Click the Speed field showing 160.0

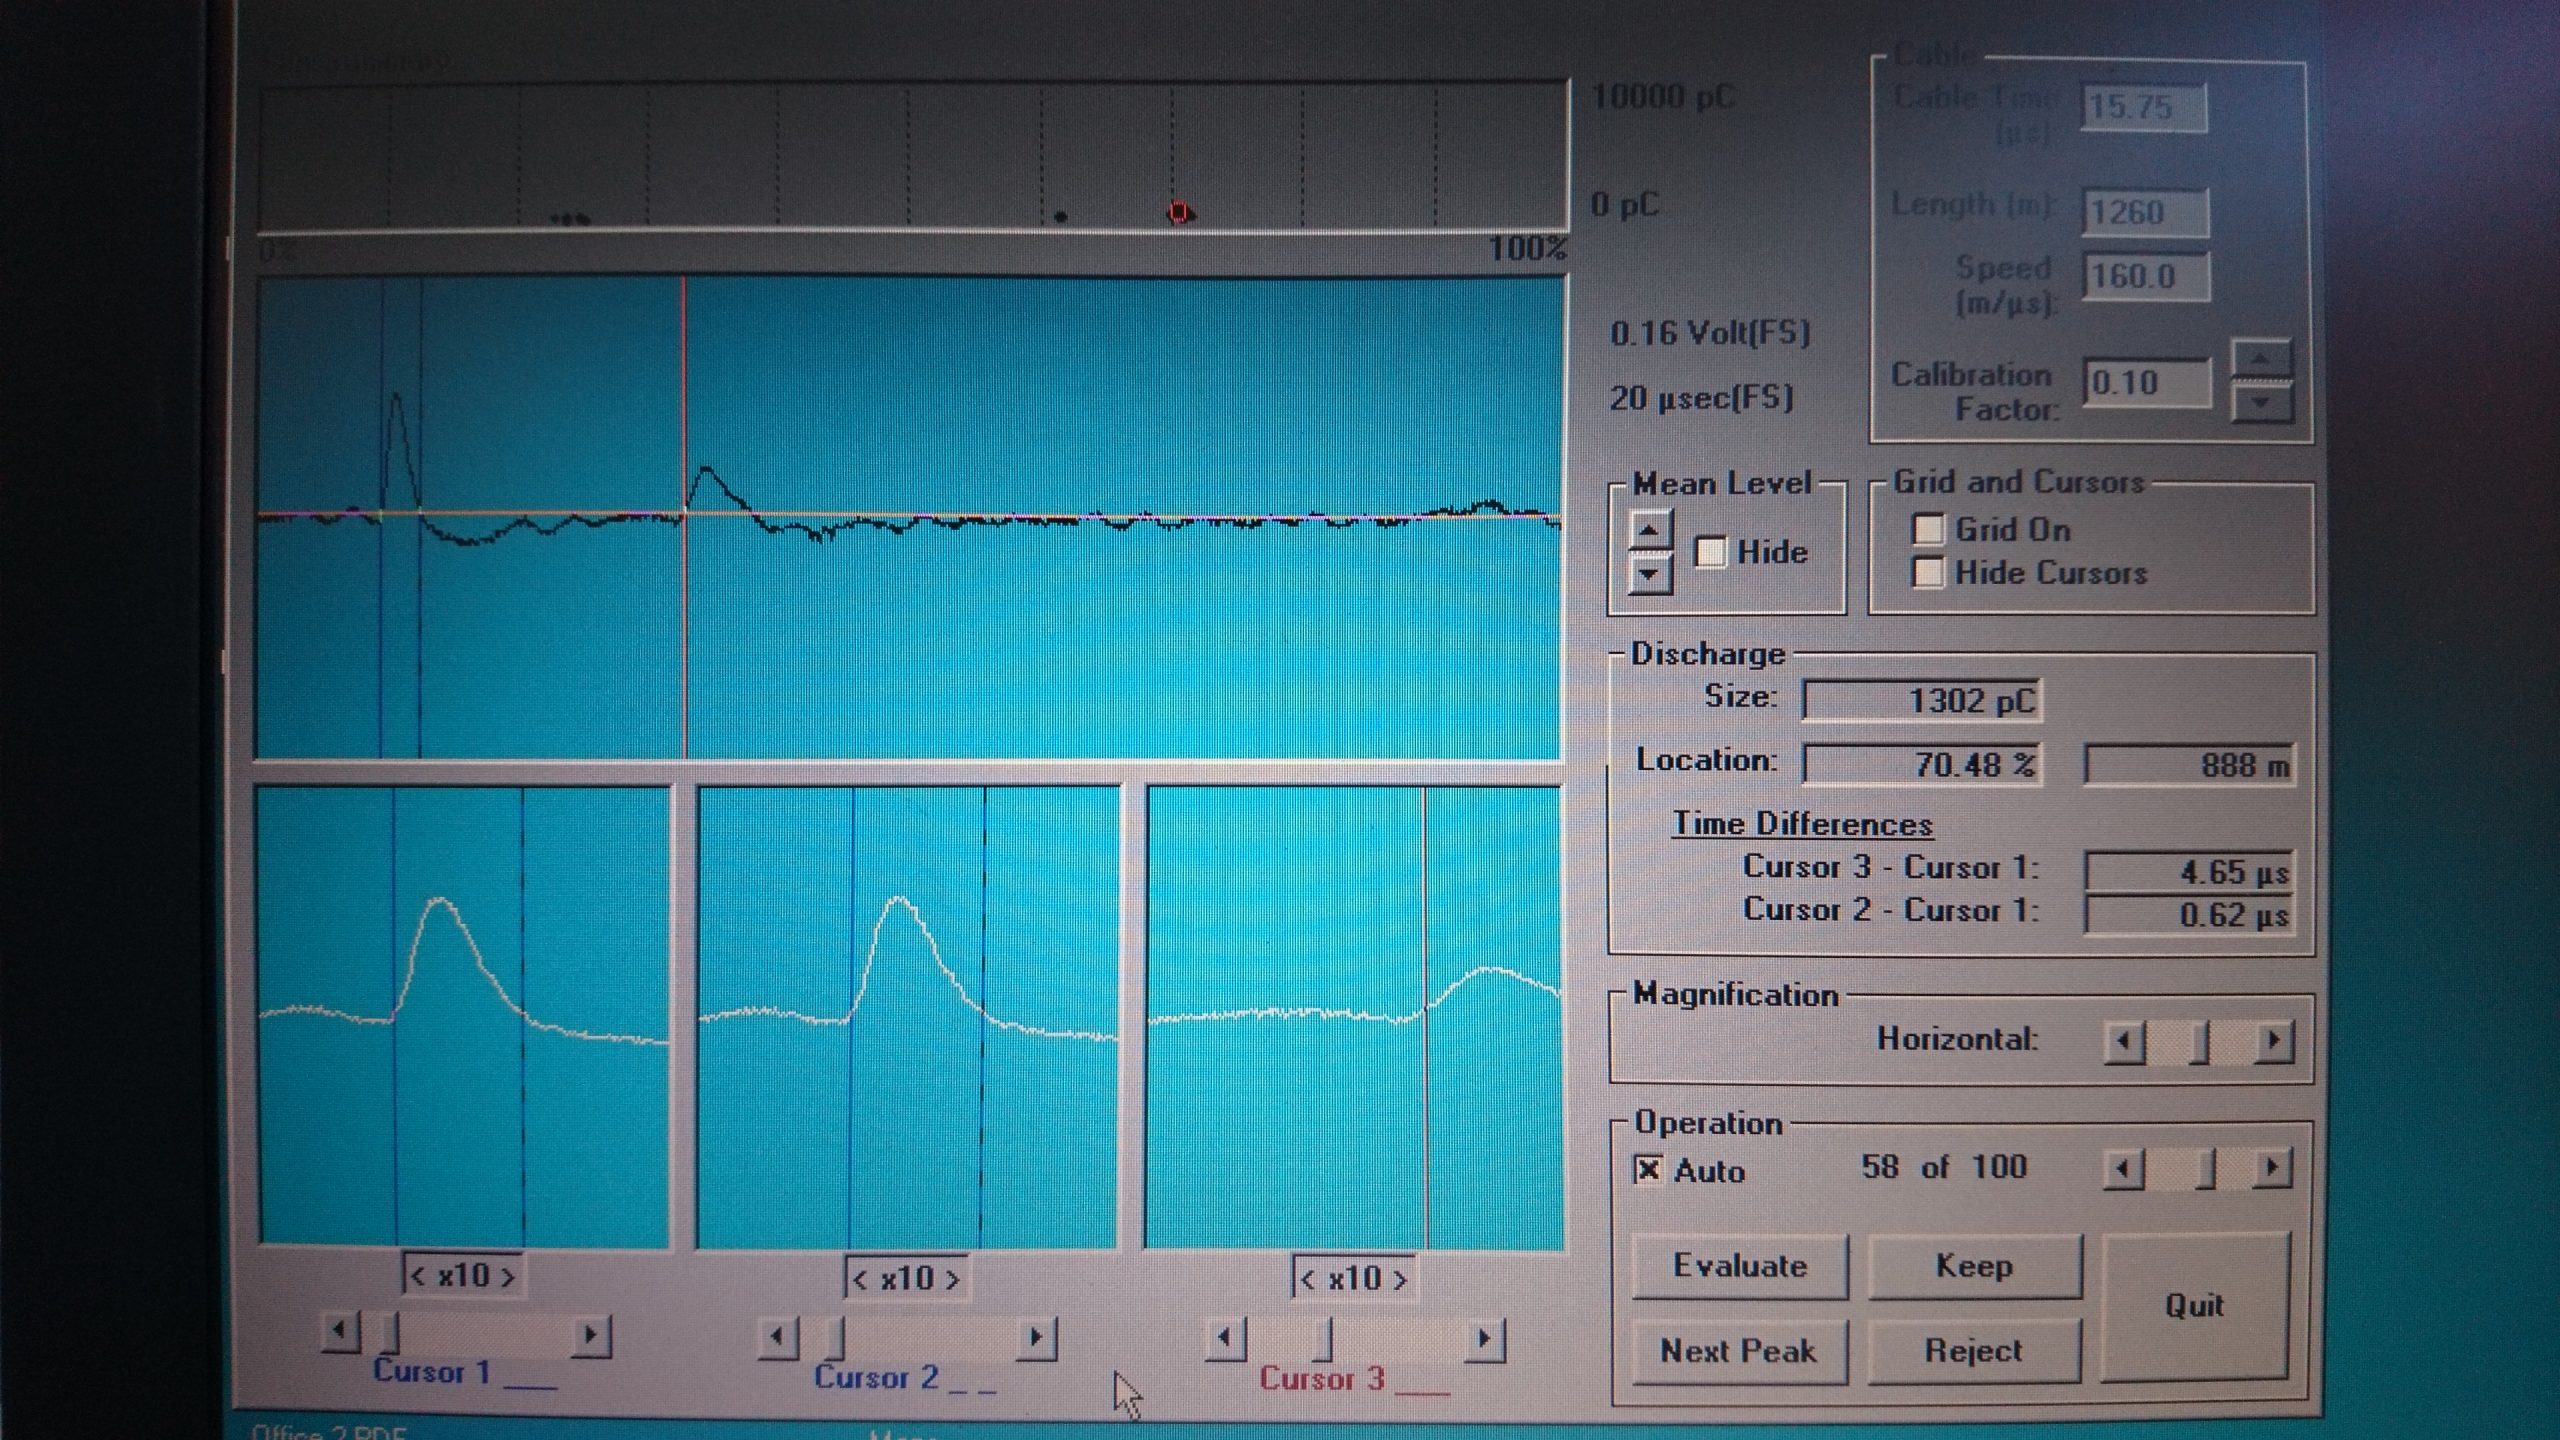tap(2146, 276)
